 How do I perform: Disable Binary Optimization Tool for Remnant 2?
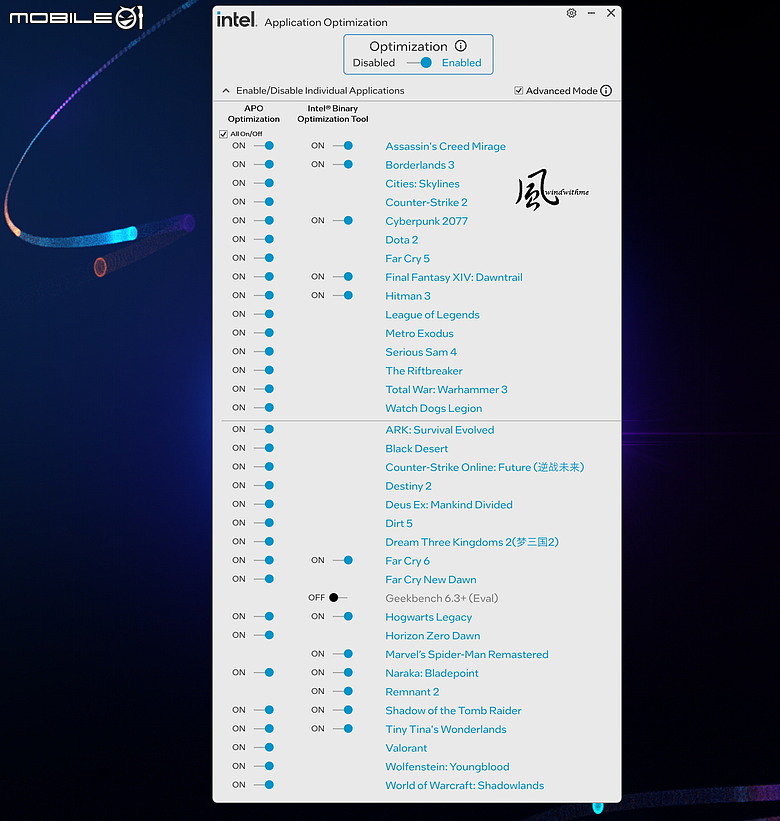click(343, 691)
